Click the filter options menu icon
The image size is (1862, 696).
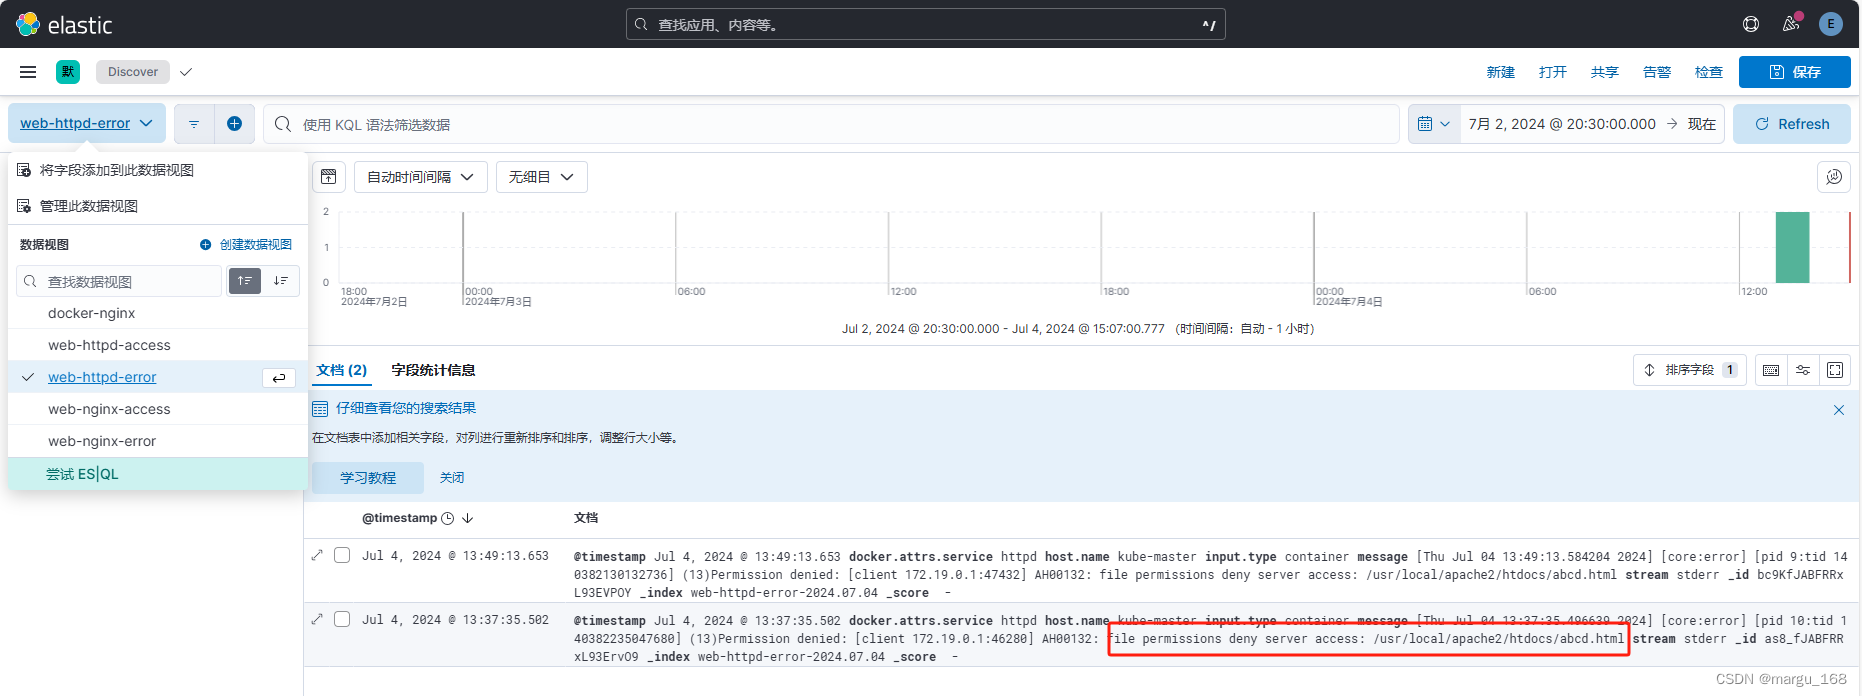point(194,124)
